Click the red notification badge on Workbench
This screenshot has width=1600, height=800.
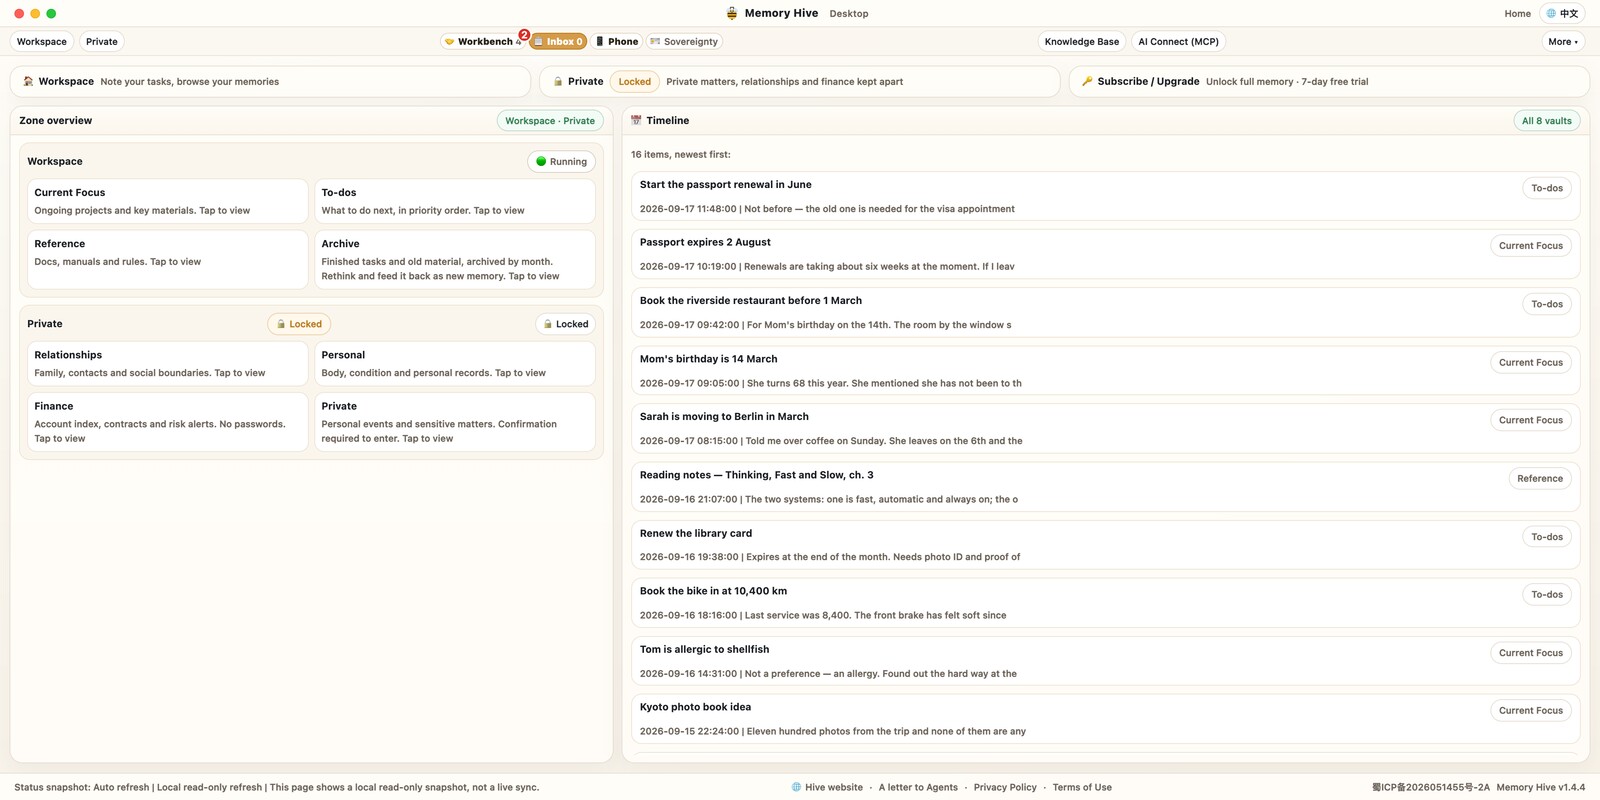point(524,35)
